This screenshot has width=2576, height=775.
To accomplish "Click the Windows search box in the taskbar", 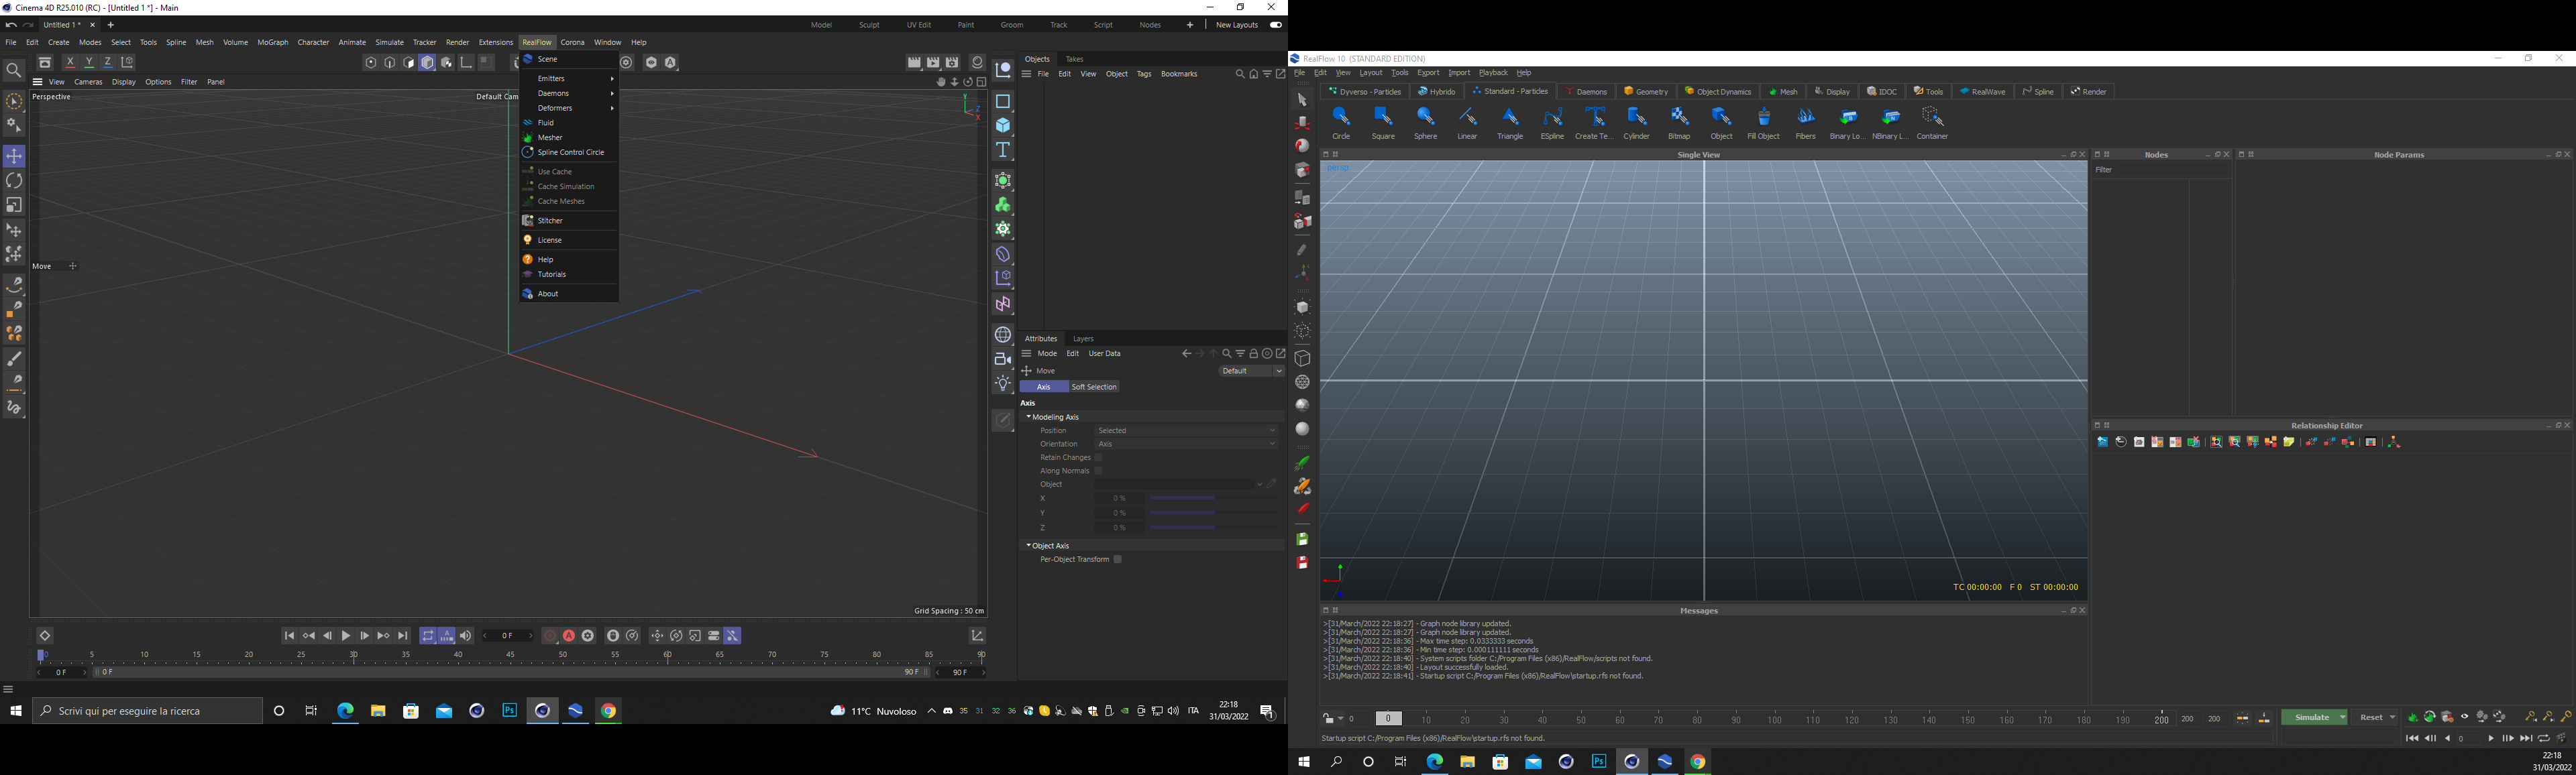I will pyautogui.click(x=147, y=711).
